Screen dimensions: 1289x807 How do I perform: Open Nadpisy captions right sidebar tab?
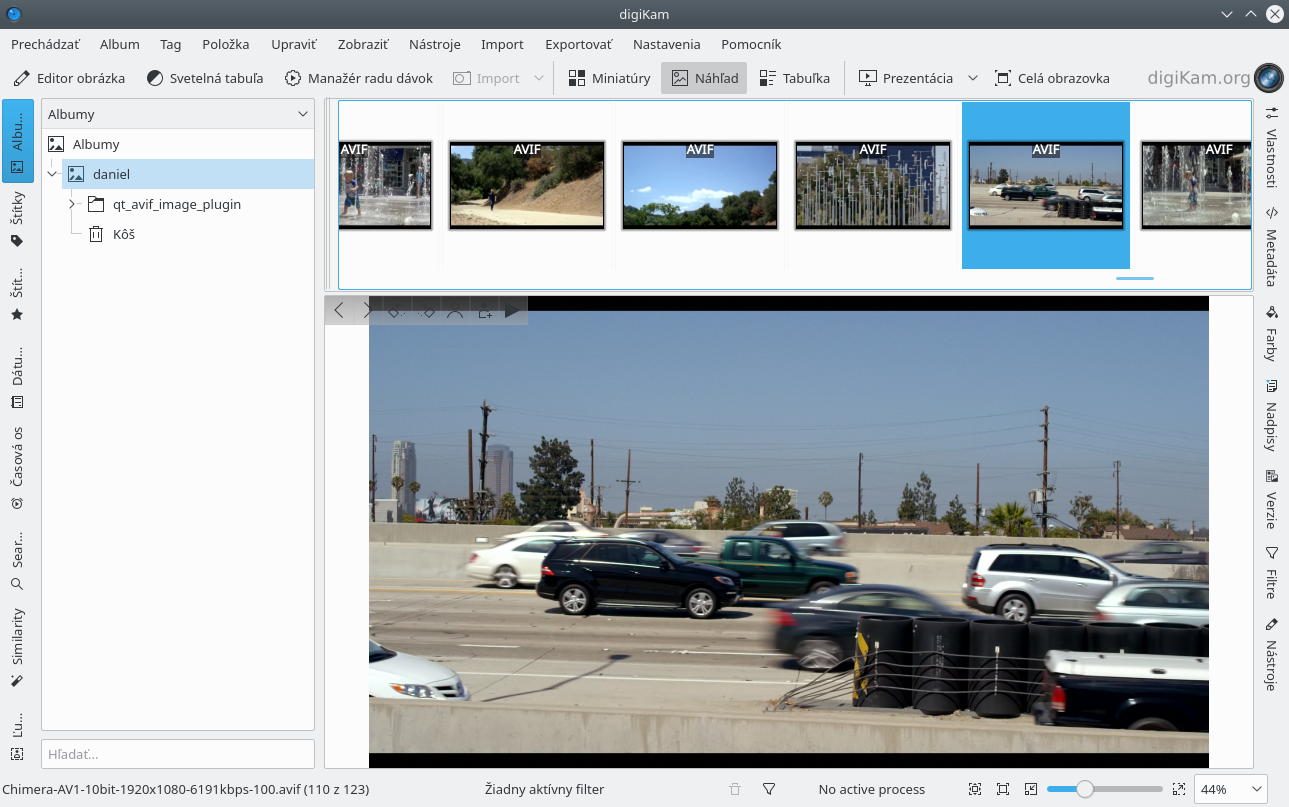[1272, 415]
